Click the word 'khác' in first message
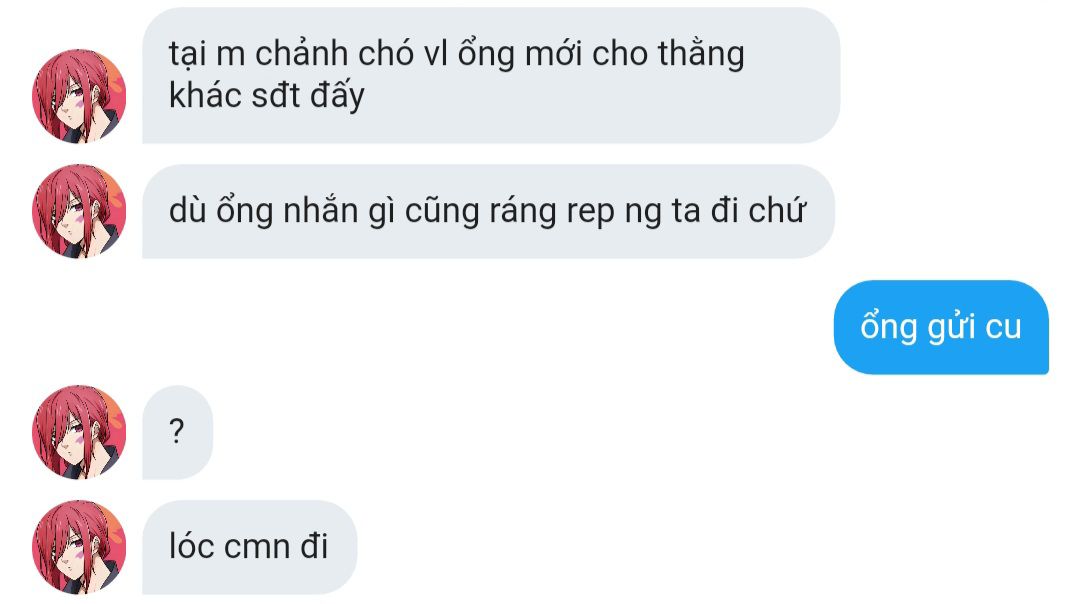The height and width of the screenshot is (604, 1080). point(205,95)
